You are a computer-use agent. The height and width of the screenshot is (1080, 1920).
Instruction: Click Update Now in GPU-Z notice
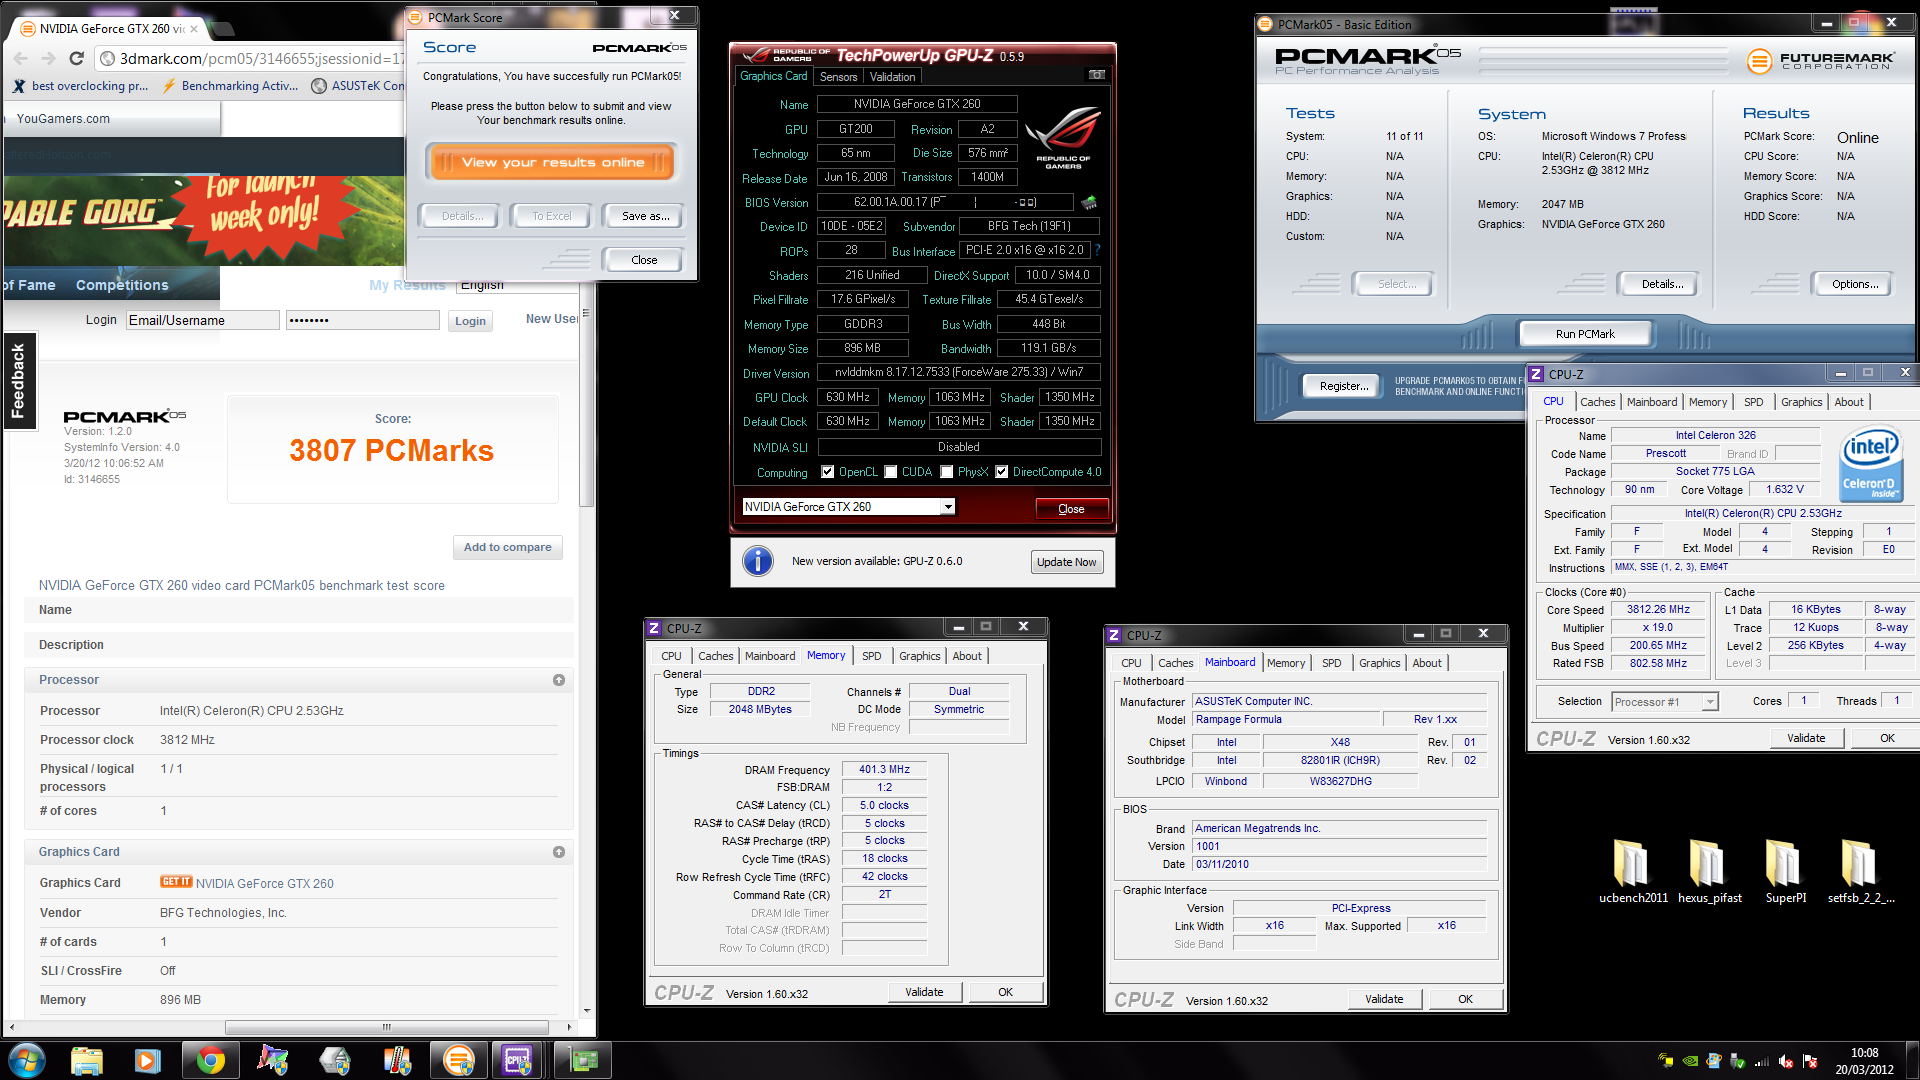click(1066, 562)
